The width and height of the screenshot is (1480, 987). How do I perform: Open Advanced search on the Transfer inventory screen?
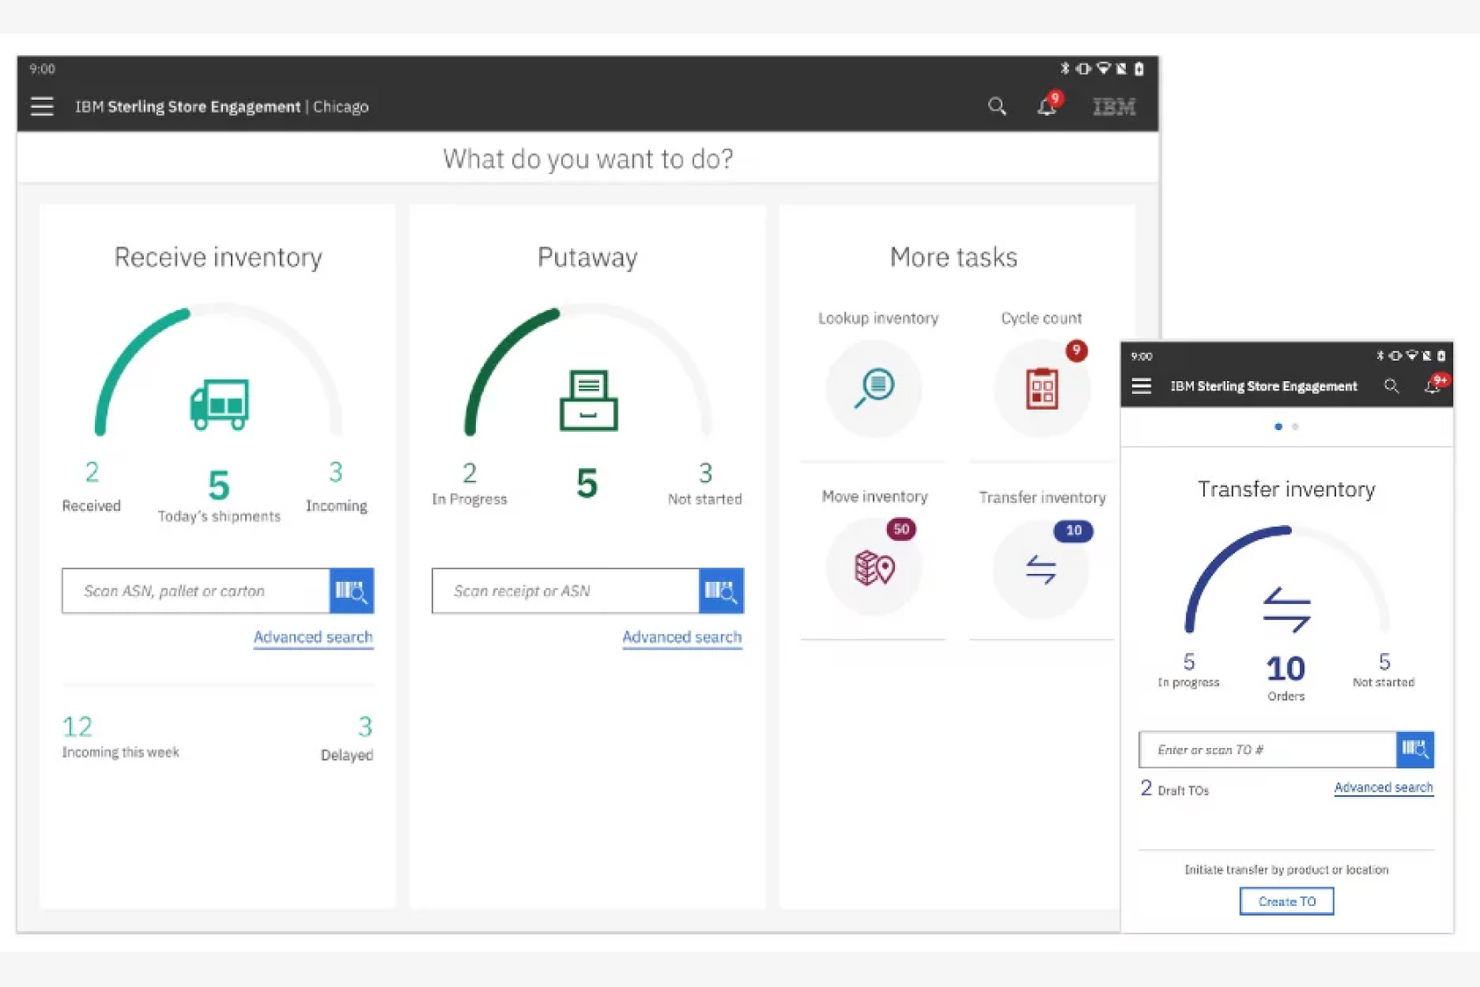[1383, 788]
